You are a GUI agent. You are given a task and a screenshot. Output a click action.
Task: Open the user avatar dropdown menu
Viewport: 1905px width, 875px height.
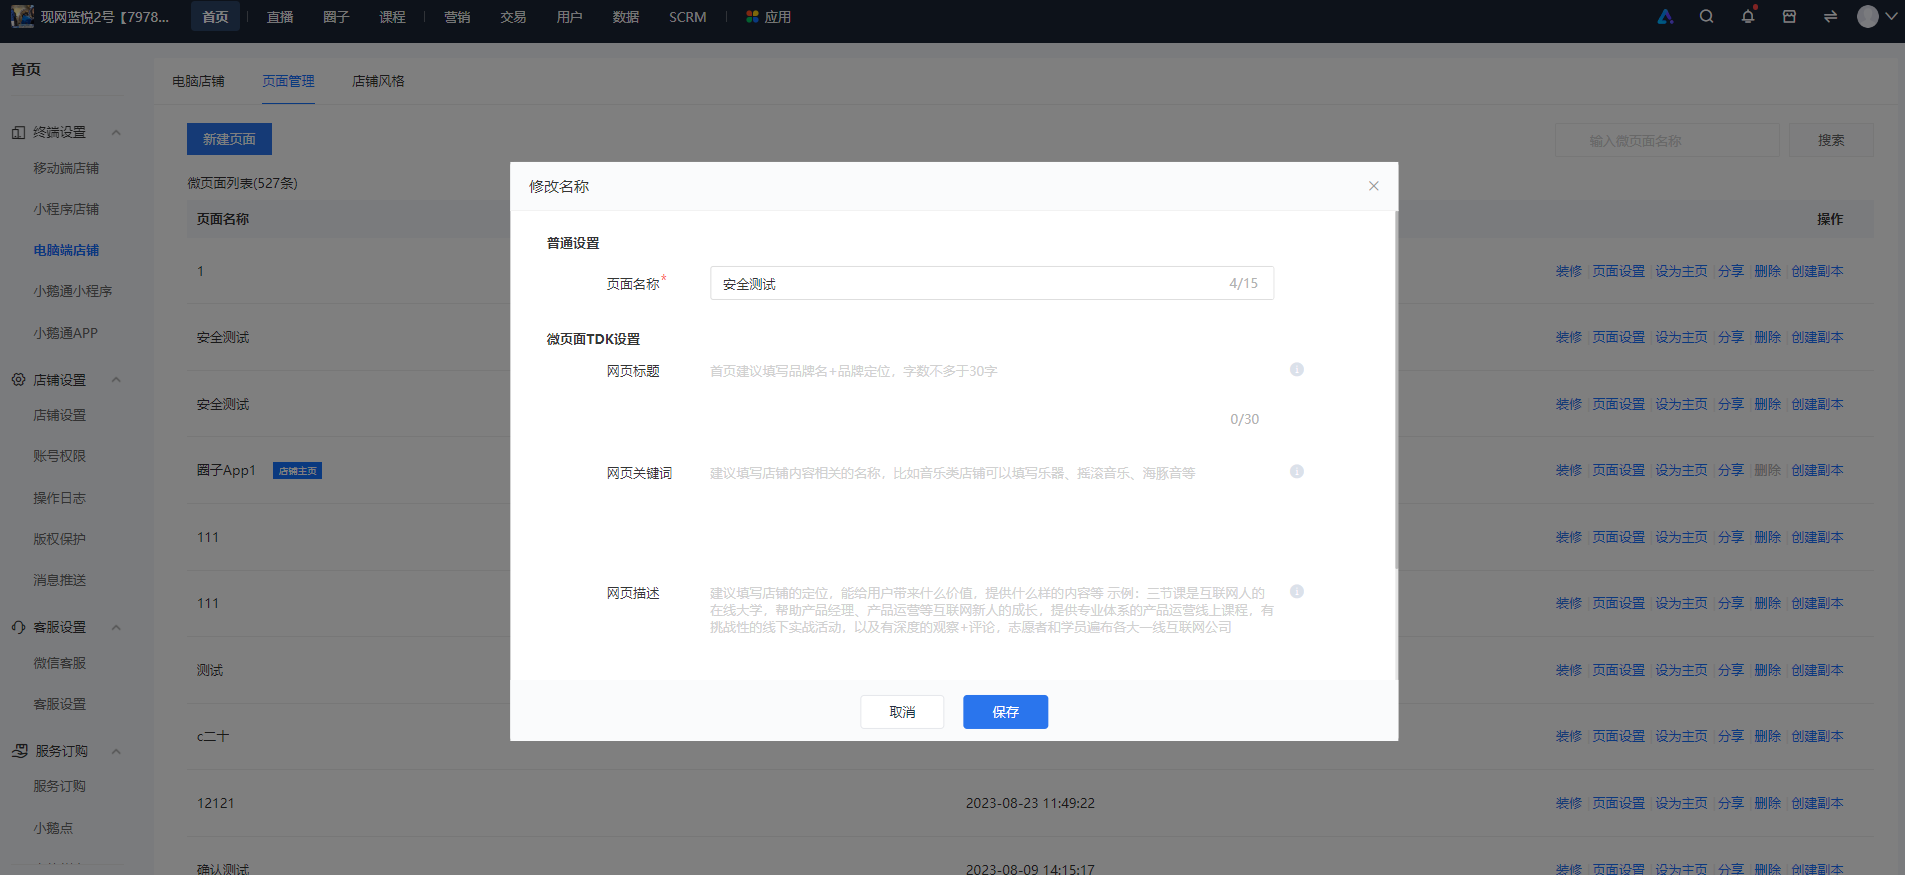[x=1877, y=16]
